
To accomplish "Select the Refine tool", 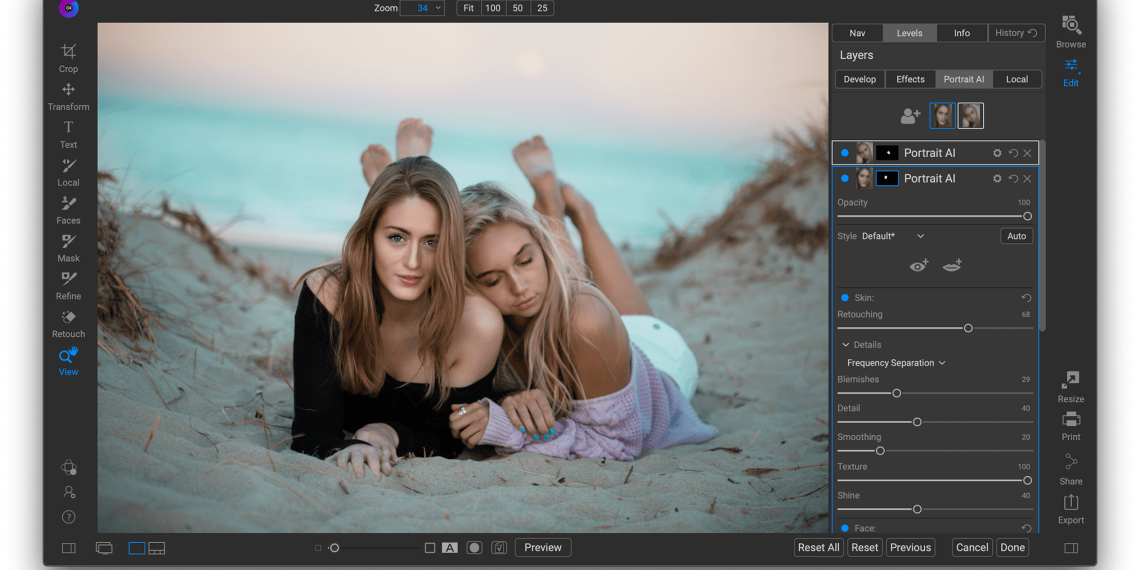I will pyautogui.click(x=68, y=285).
